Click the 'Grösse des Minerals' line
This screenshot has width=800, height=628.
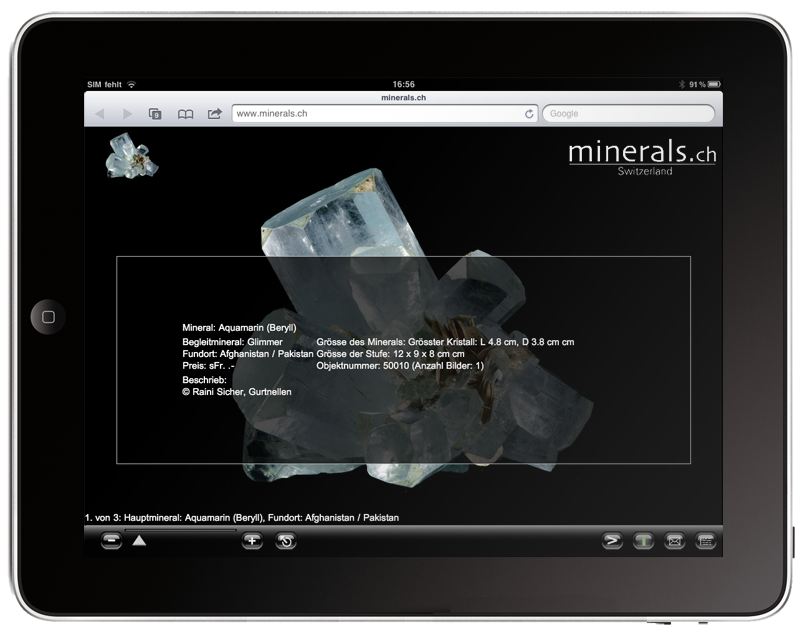(445, 342)
